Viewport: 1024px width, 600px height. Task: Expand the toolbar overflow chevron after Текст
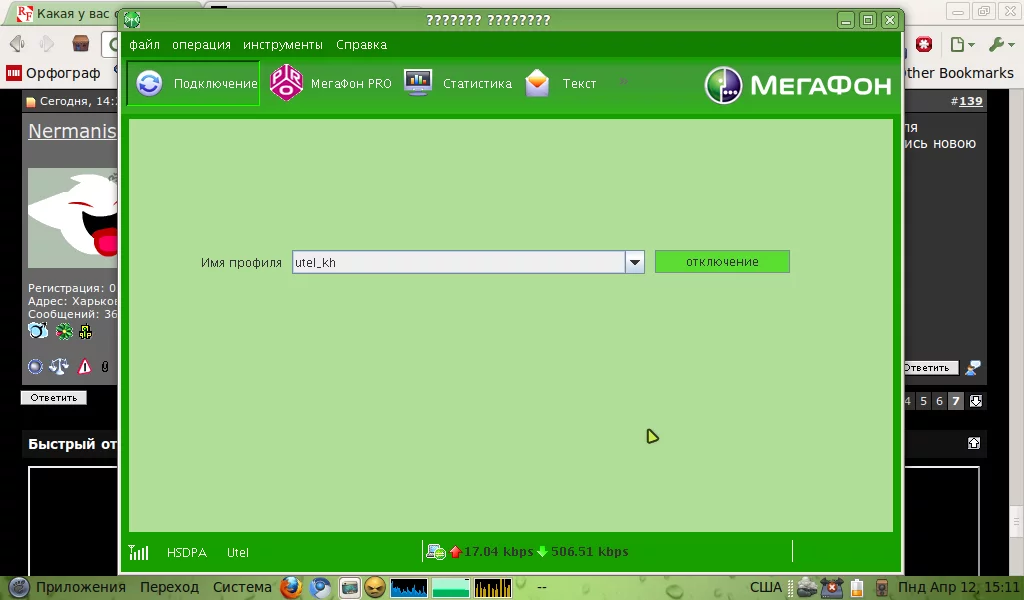point(624,82)
